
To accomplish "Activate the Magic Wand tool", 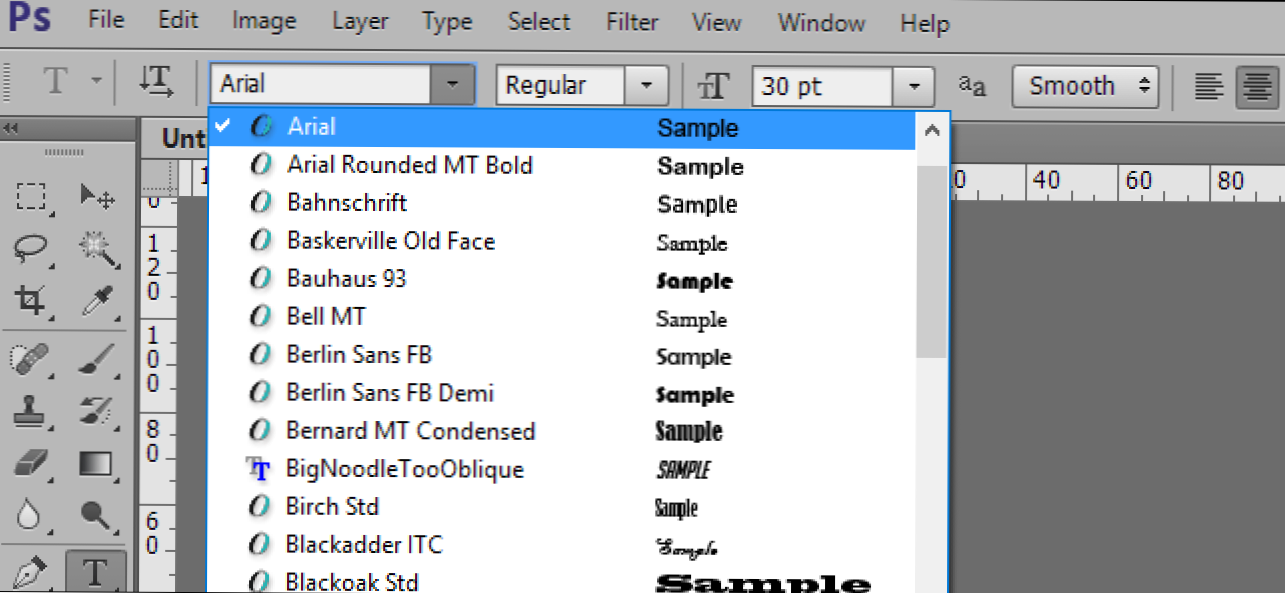I will click(x=96, y=247).
